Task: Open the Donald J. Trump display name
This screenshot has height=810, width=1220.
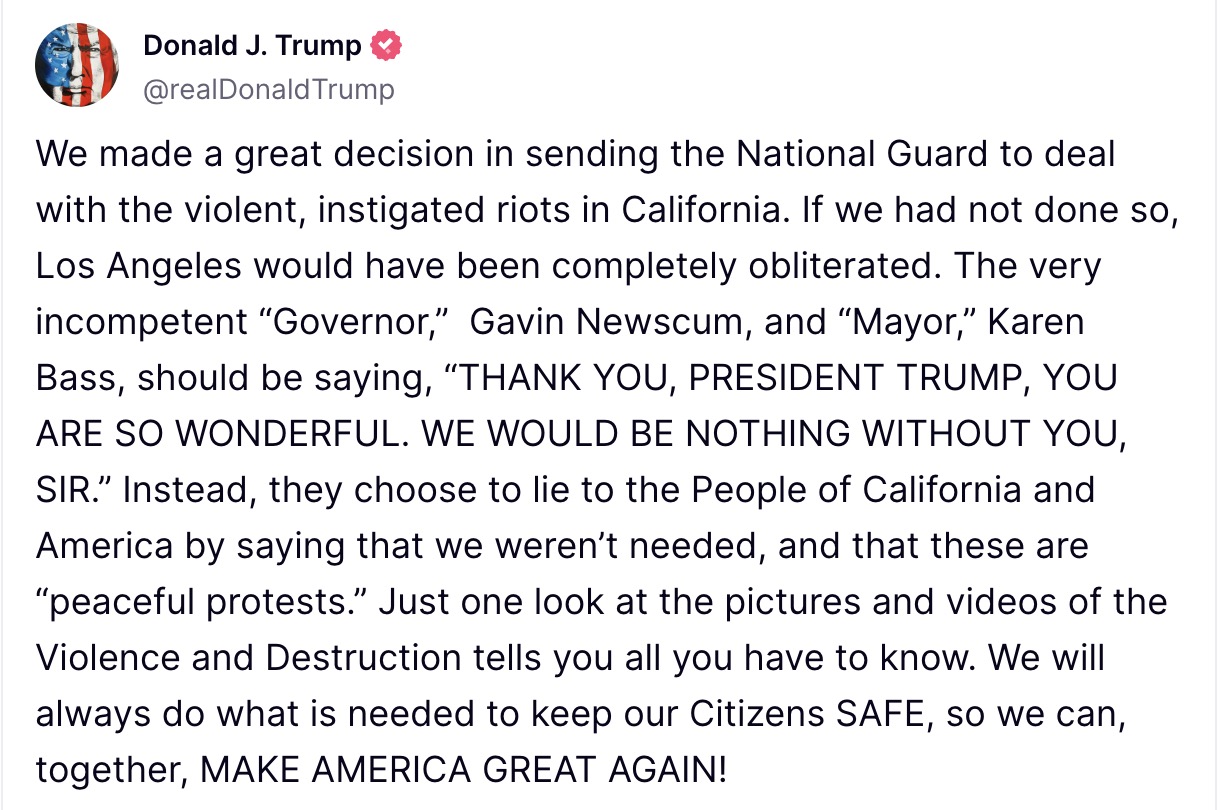Action: pyautogui.click(x=253, y=46)
